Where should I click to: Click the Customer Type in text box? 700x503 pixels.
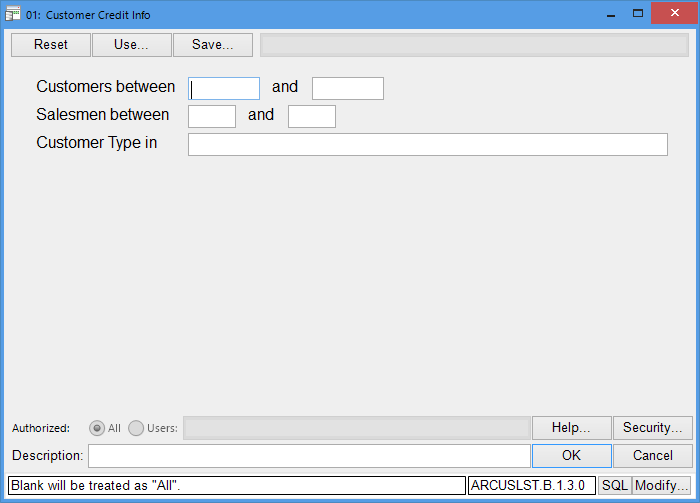coord(427,145)
